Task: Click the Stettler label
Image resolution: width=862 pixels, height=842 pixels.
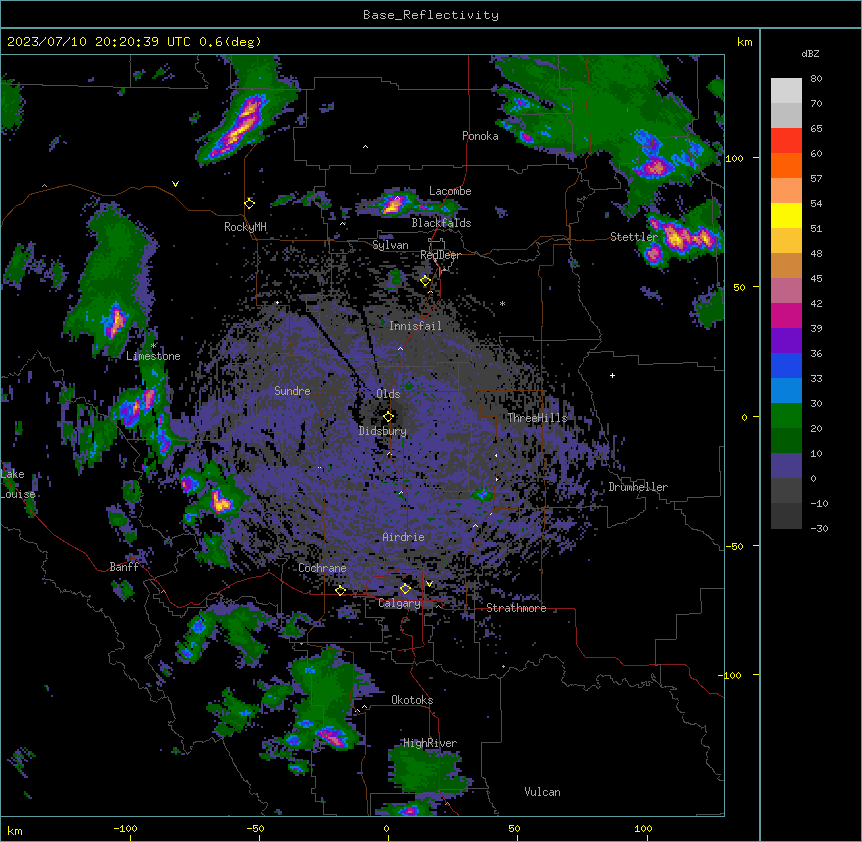Action: pos(634,237)
